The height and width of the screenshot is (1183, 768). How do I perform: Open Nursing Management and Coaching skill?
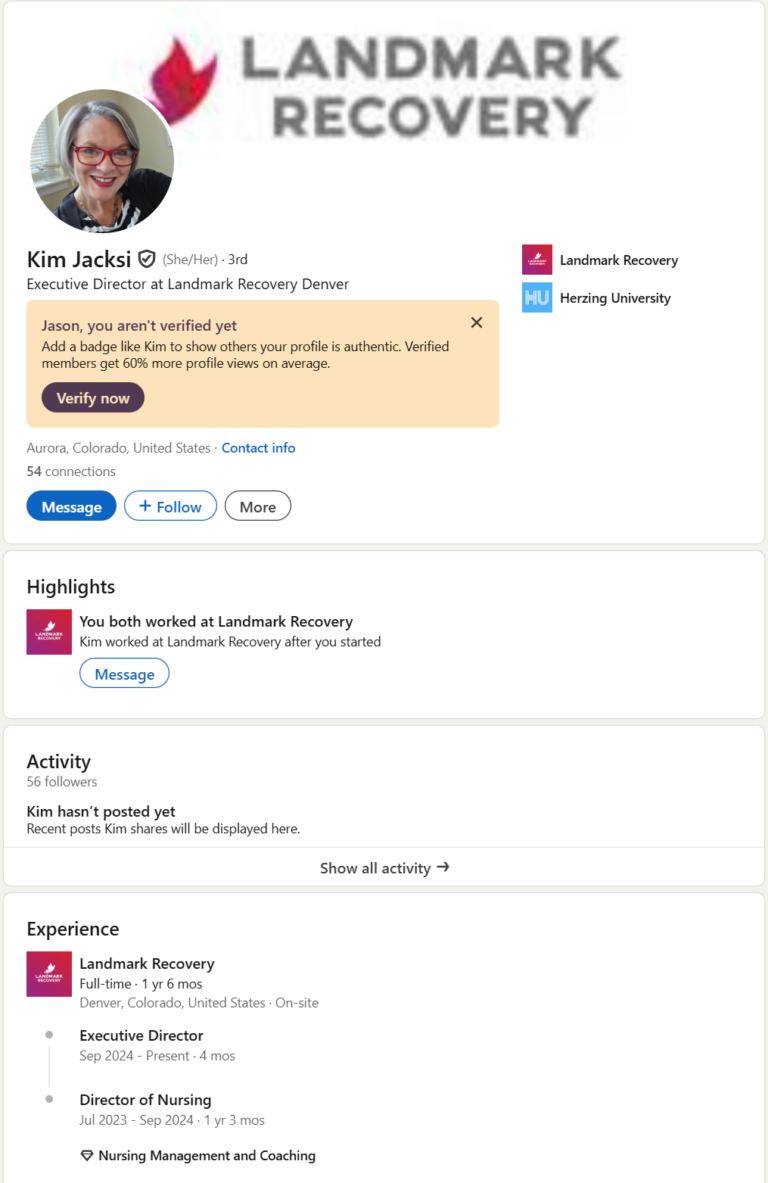point(207,1156)
